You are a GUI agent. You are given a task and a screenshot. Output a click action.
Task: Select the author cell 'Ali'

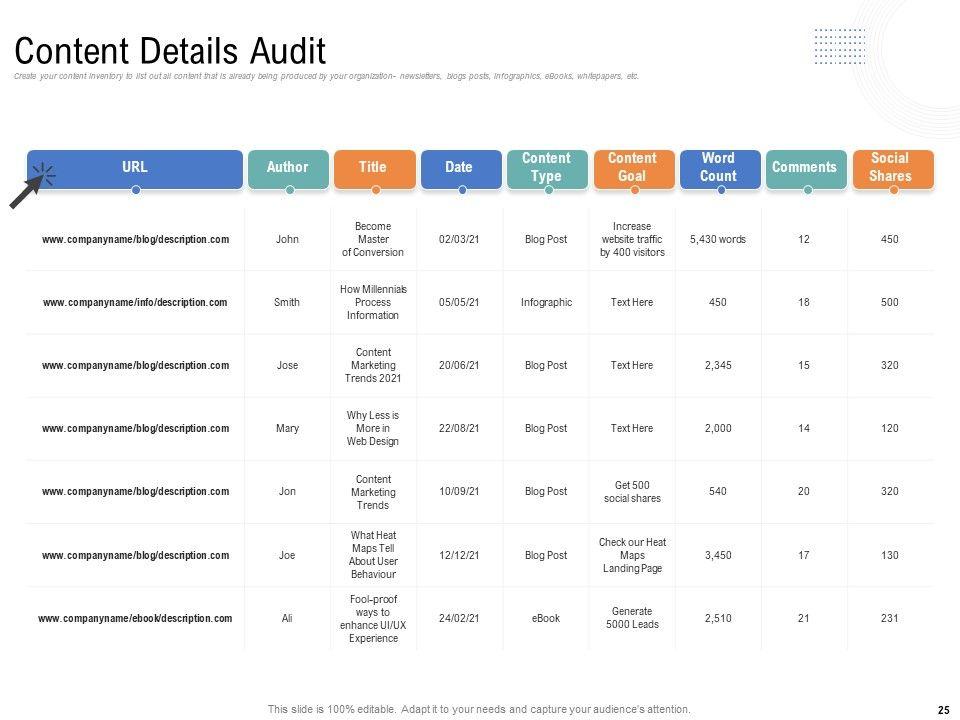pyautogui.click(x=287, y=618)
